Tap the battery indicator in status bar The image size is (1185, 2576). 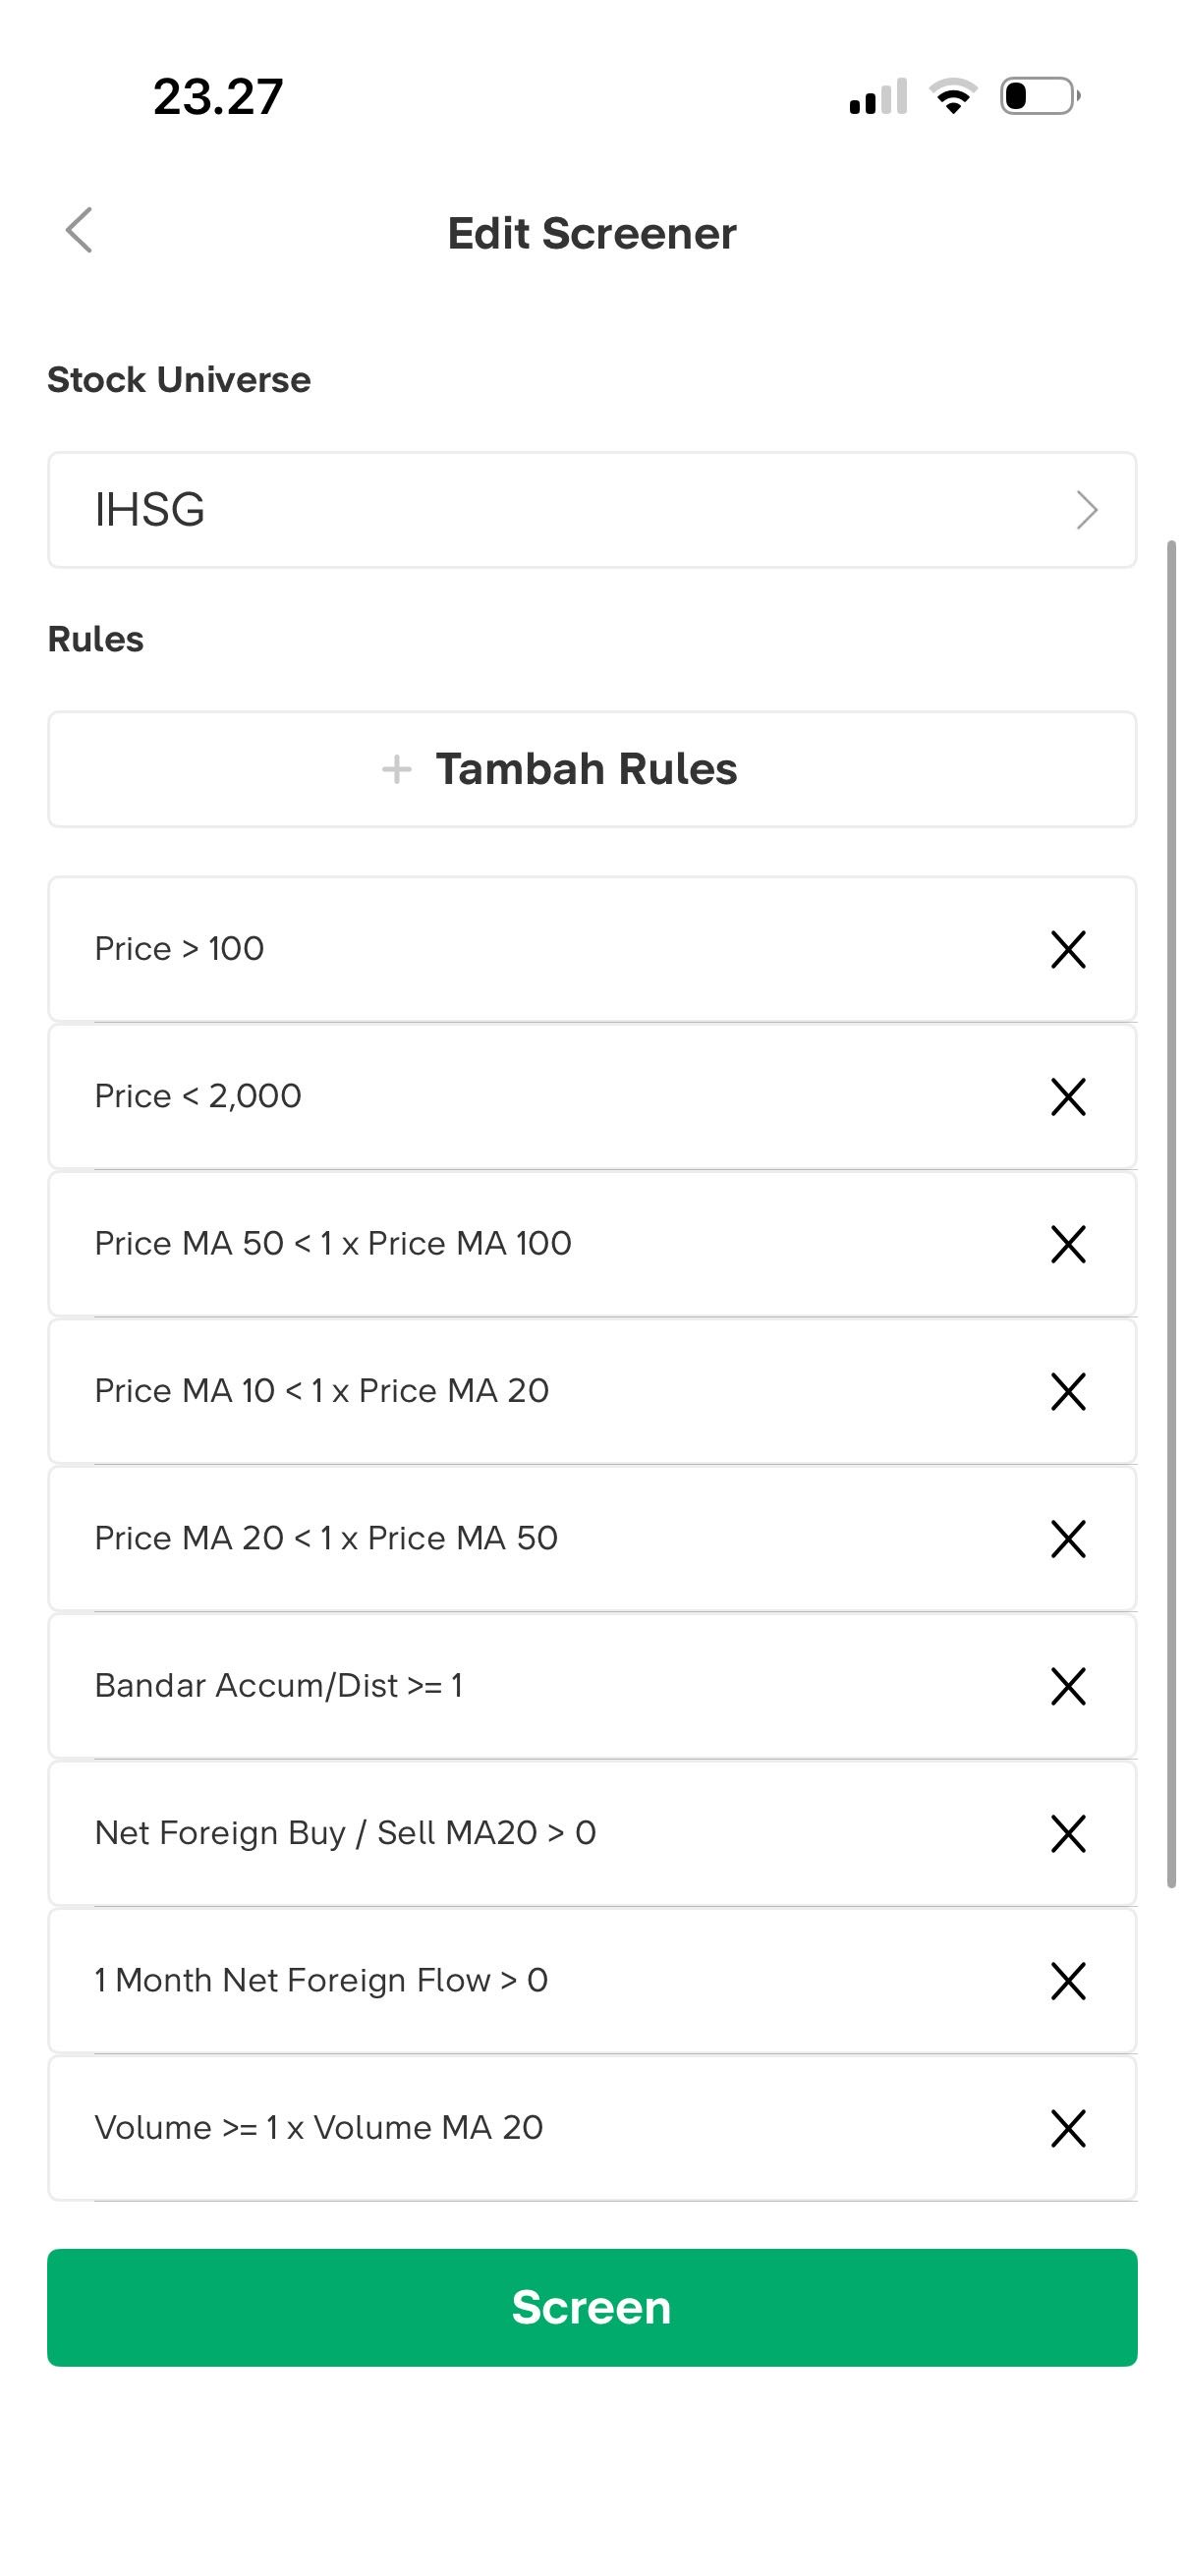pos(1039,96)
